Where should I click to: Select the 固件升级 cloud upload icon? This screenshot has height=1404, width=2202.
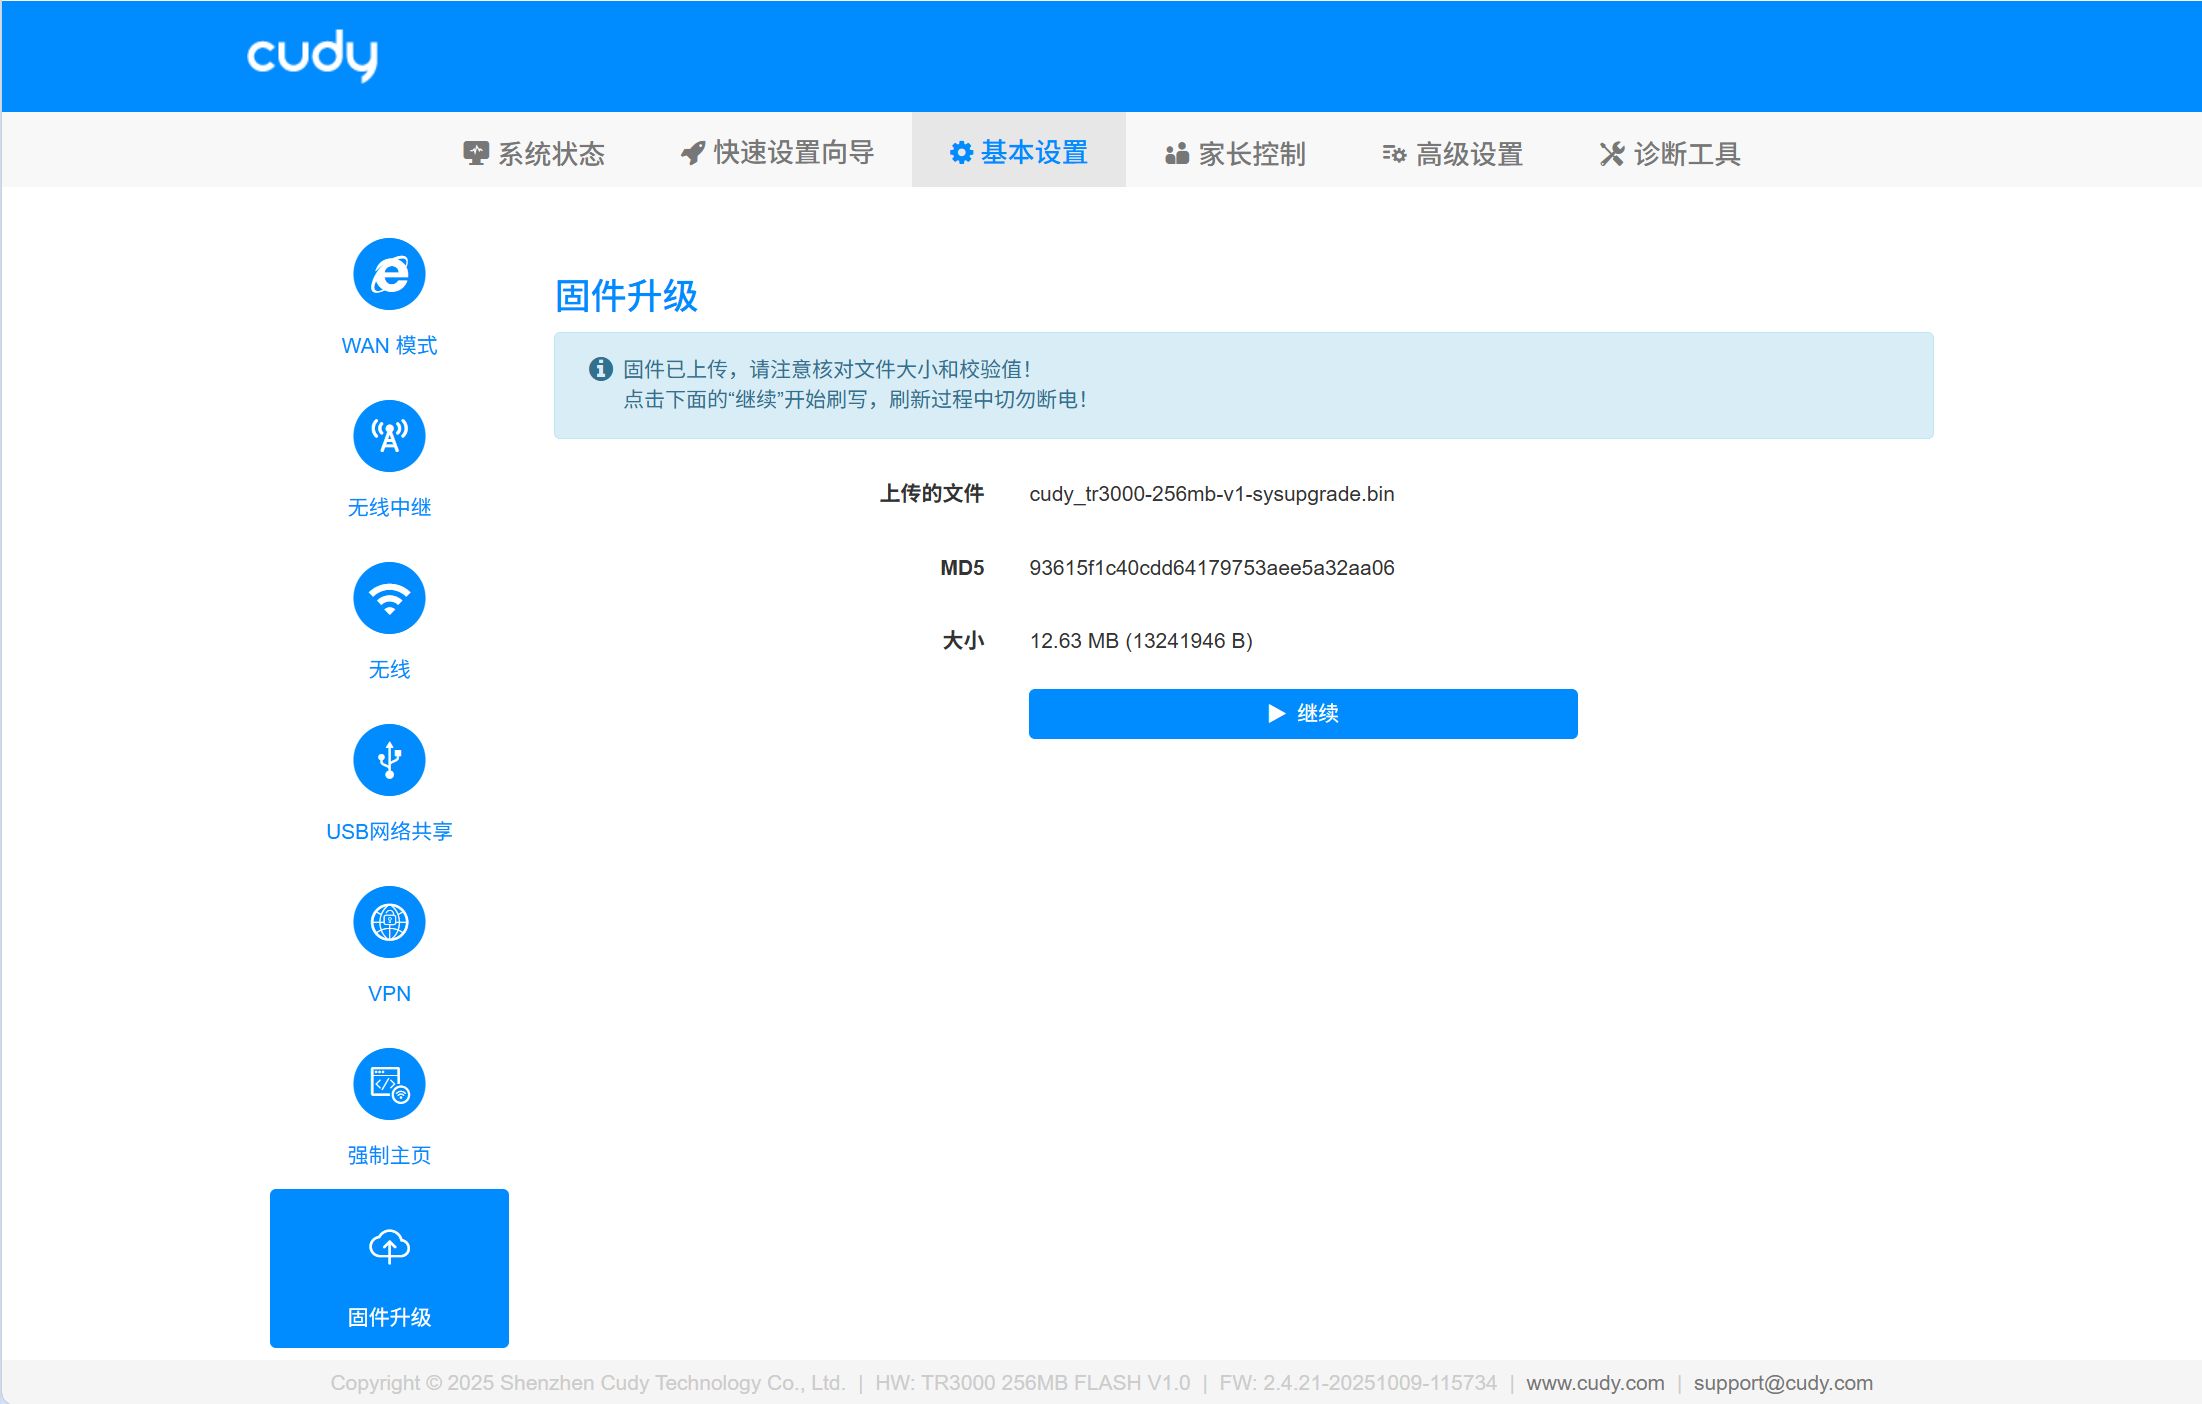389,1246
